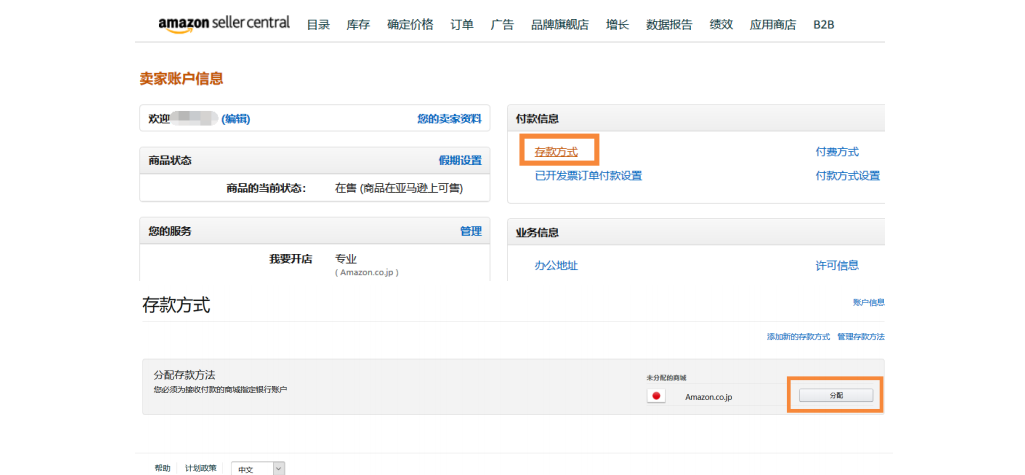The width and height of the screenshot is (1025, 475).
Task: Open the 中文 language dropdown
Action: (x=258, y=468)
